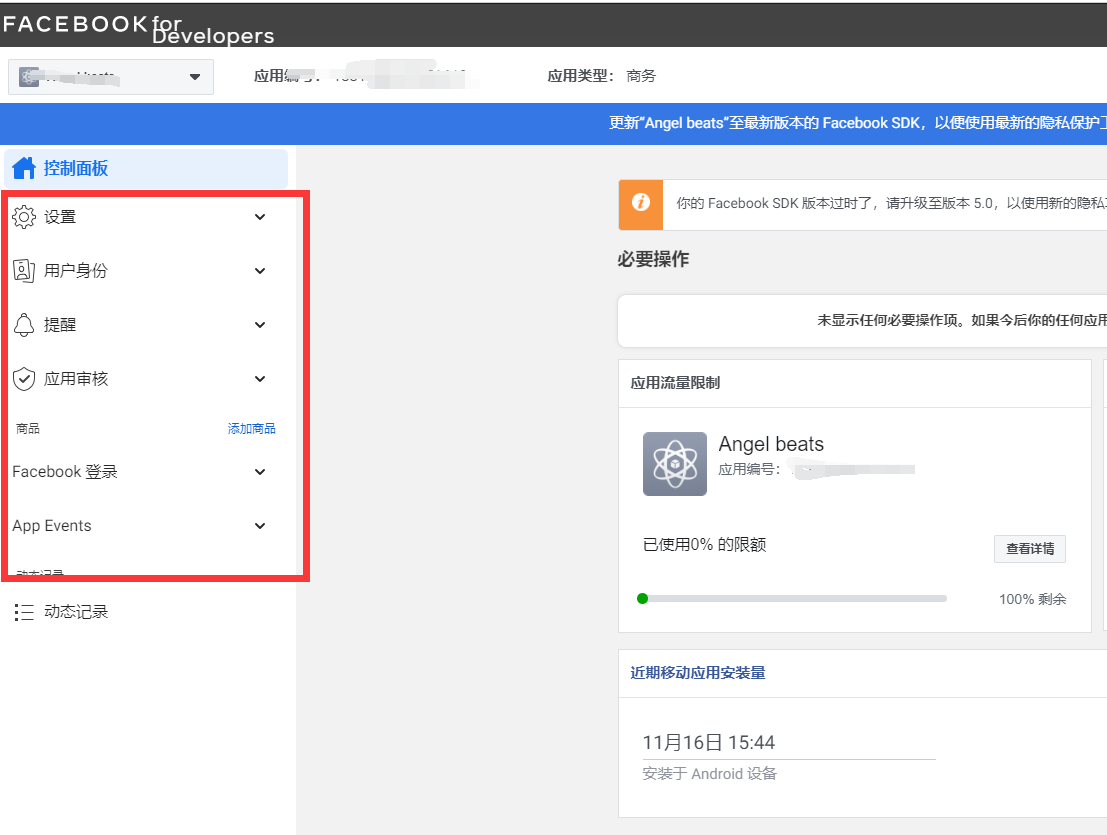Click the home icon beside 控制面板
This screenshot has height=835, width=1107.
24,168
